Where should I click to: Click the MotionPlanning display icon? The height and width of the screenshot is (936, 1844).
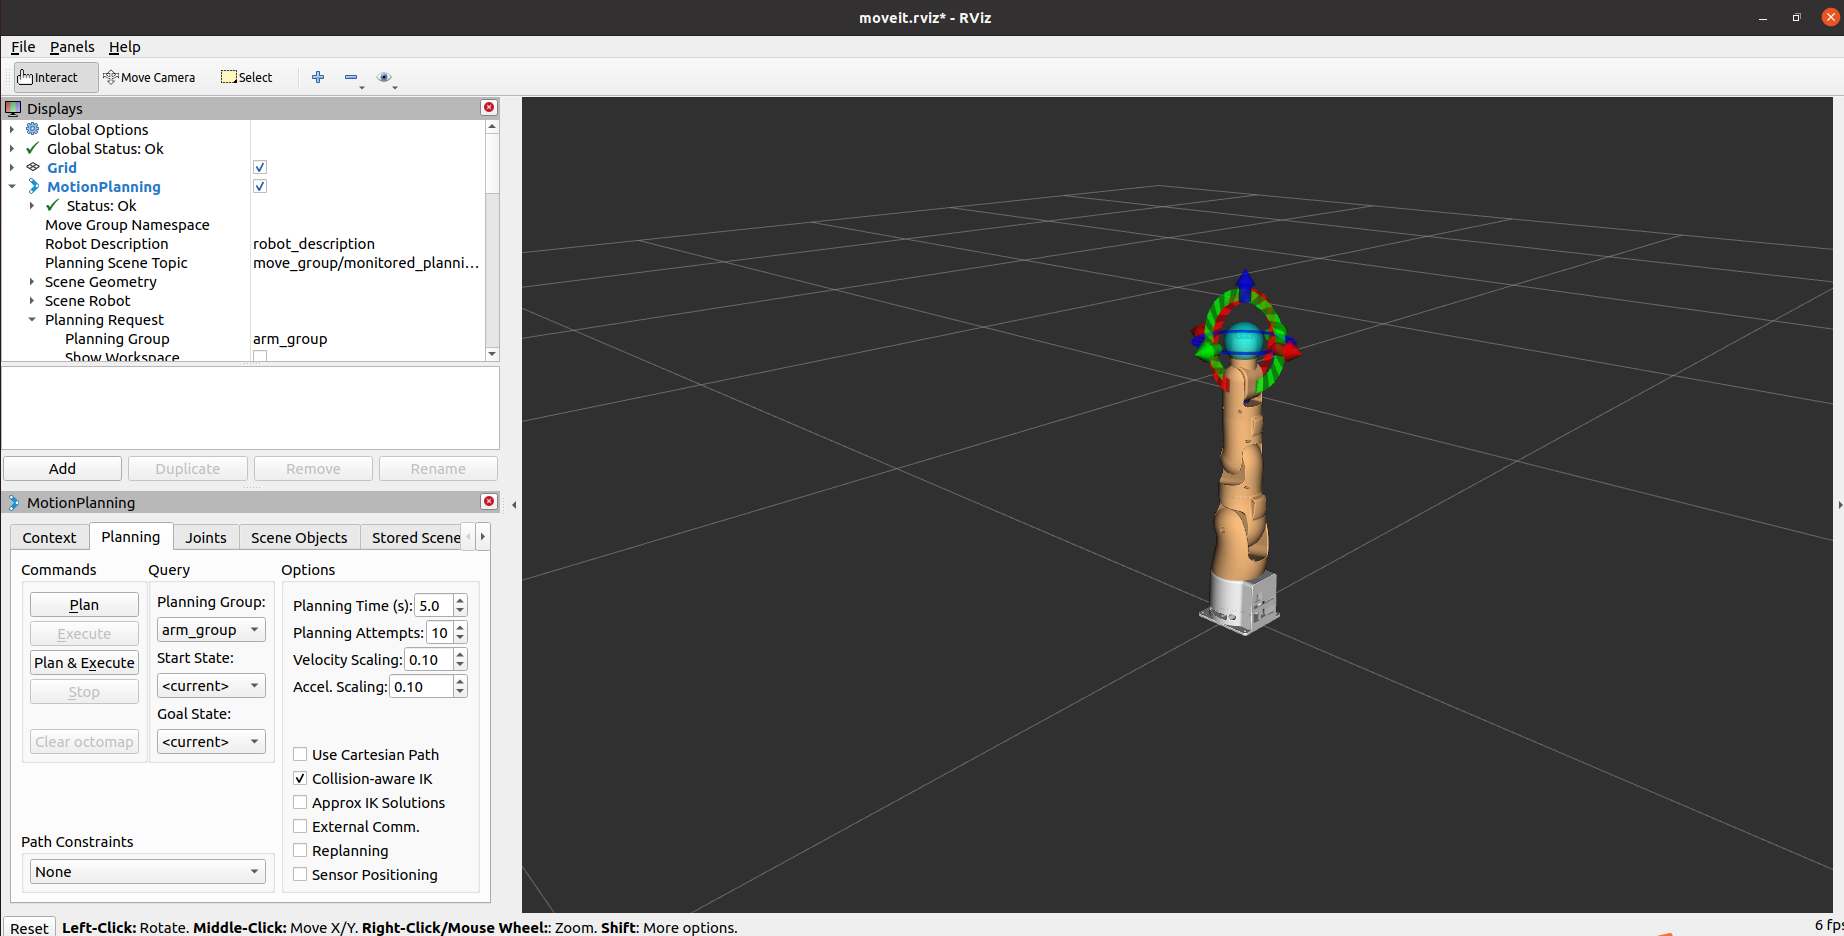coord(33,186)
